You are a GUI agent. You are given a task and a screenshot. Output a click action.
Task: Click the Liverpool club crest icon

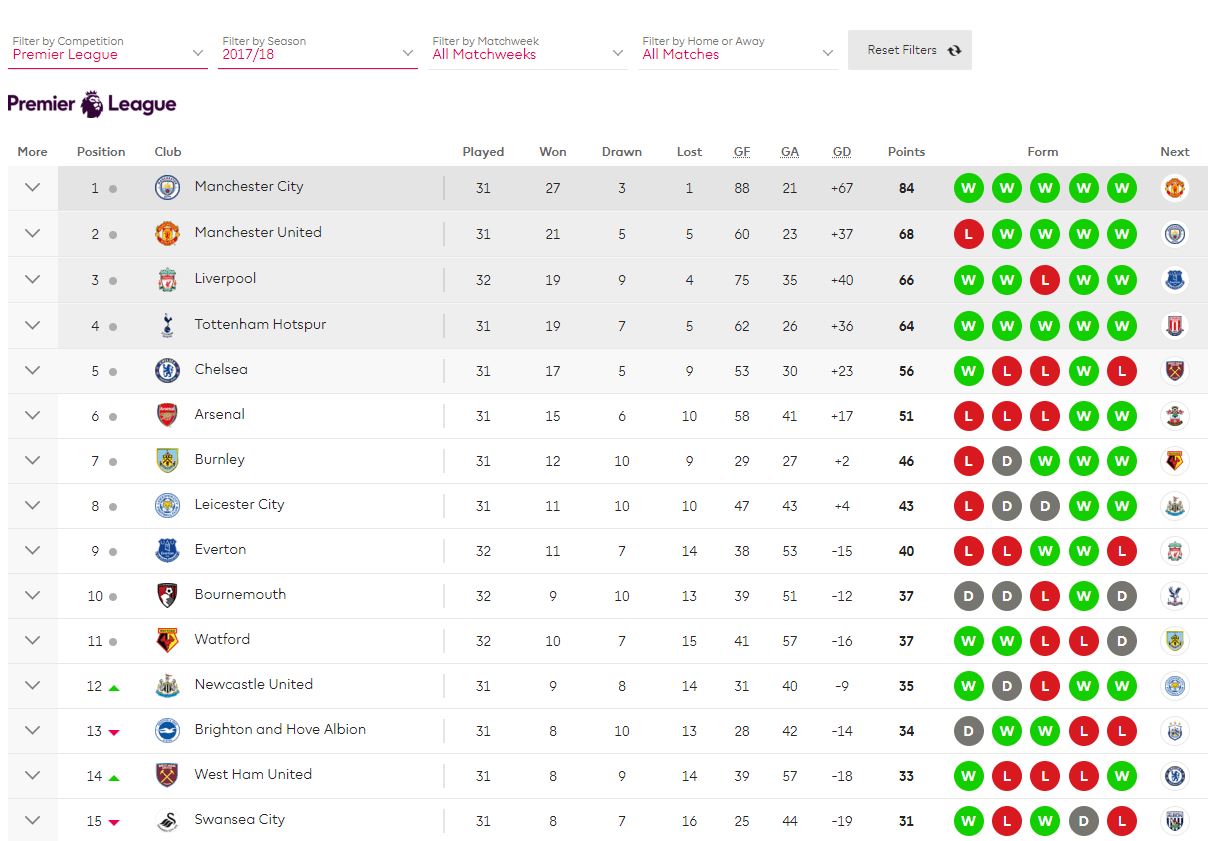coord(167,280)
